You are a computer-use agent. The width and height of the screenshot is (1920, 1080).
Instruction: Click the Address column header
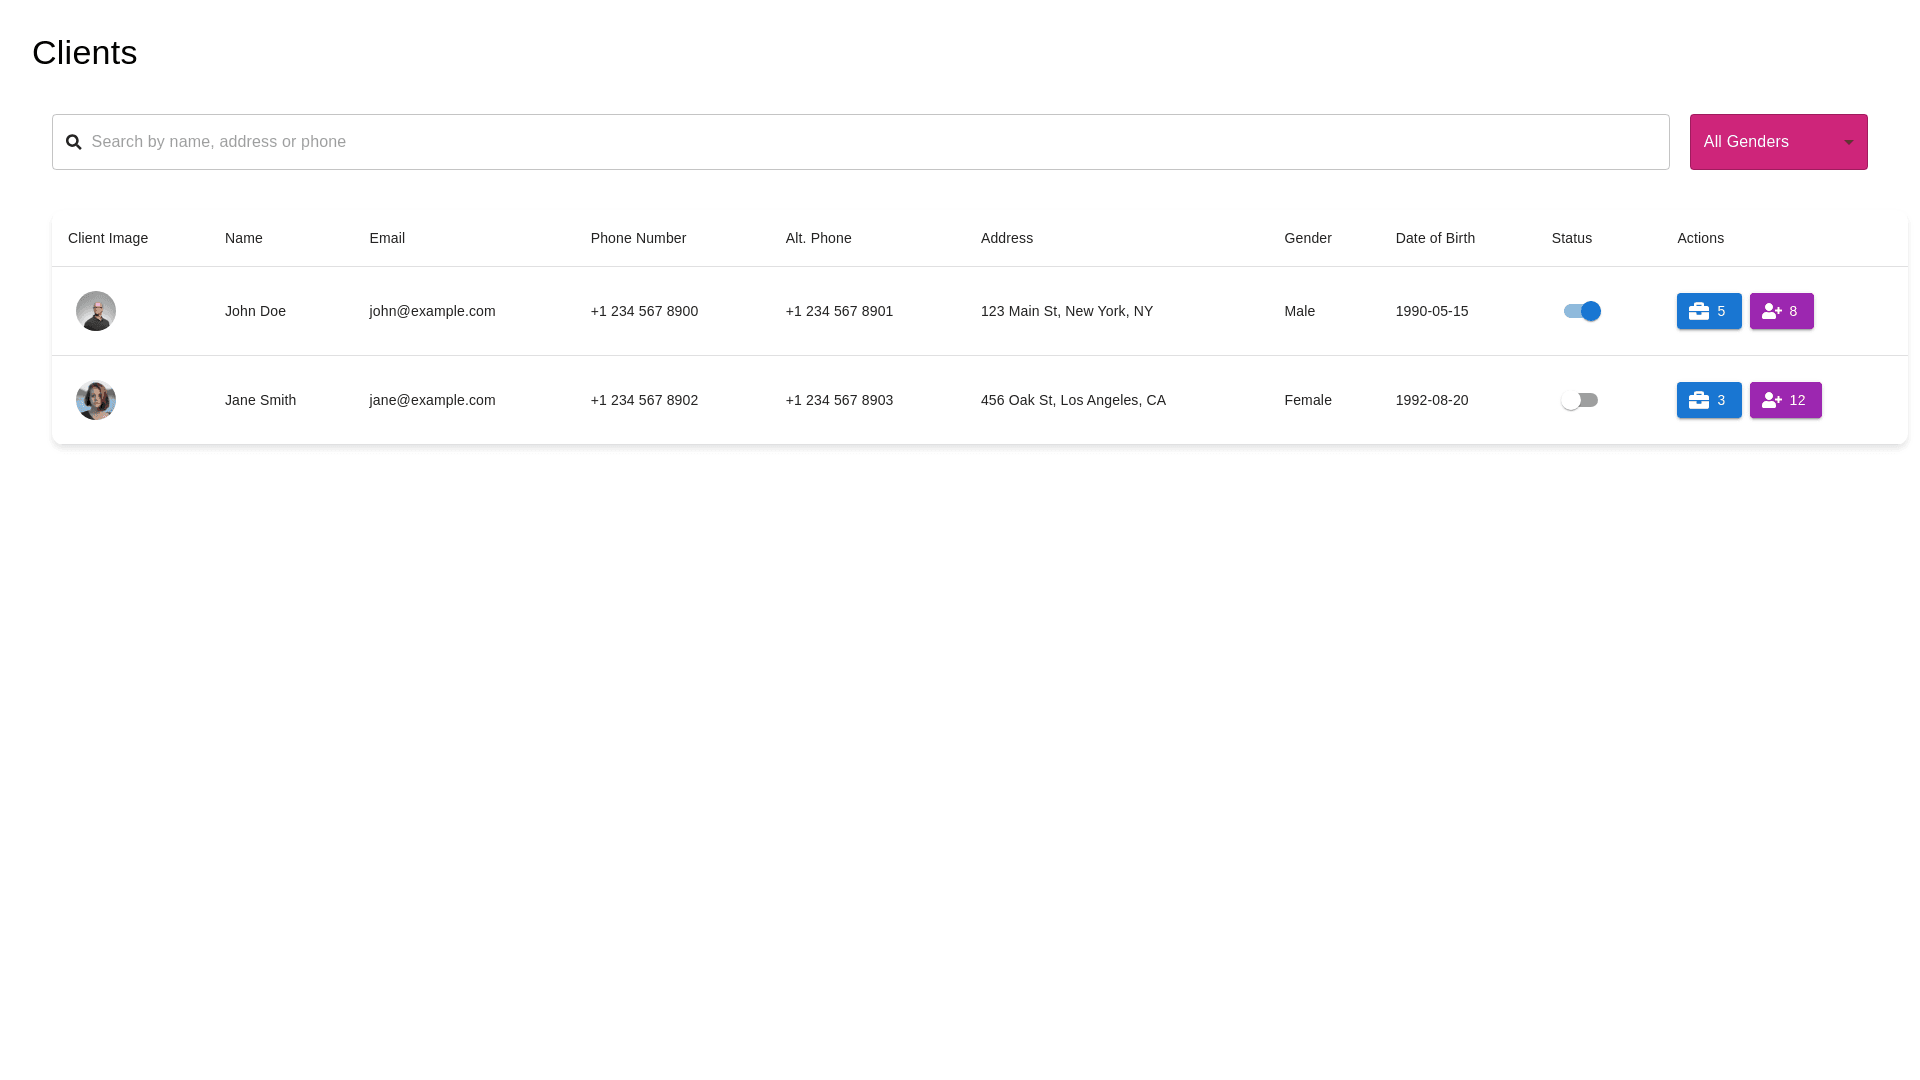pos(1006,238)
